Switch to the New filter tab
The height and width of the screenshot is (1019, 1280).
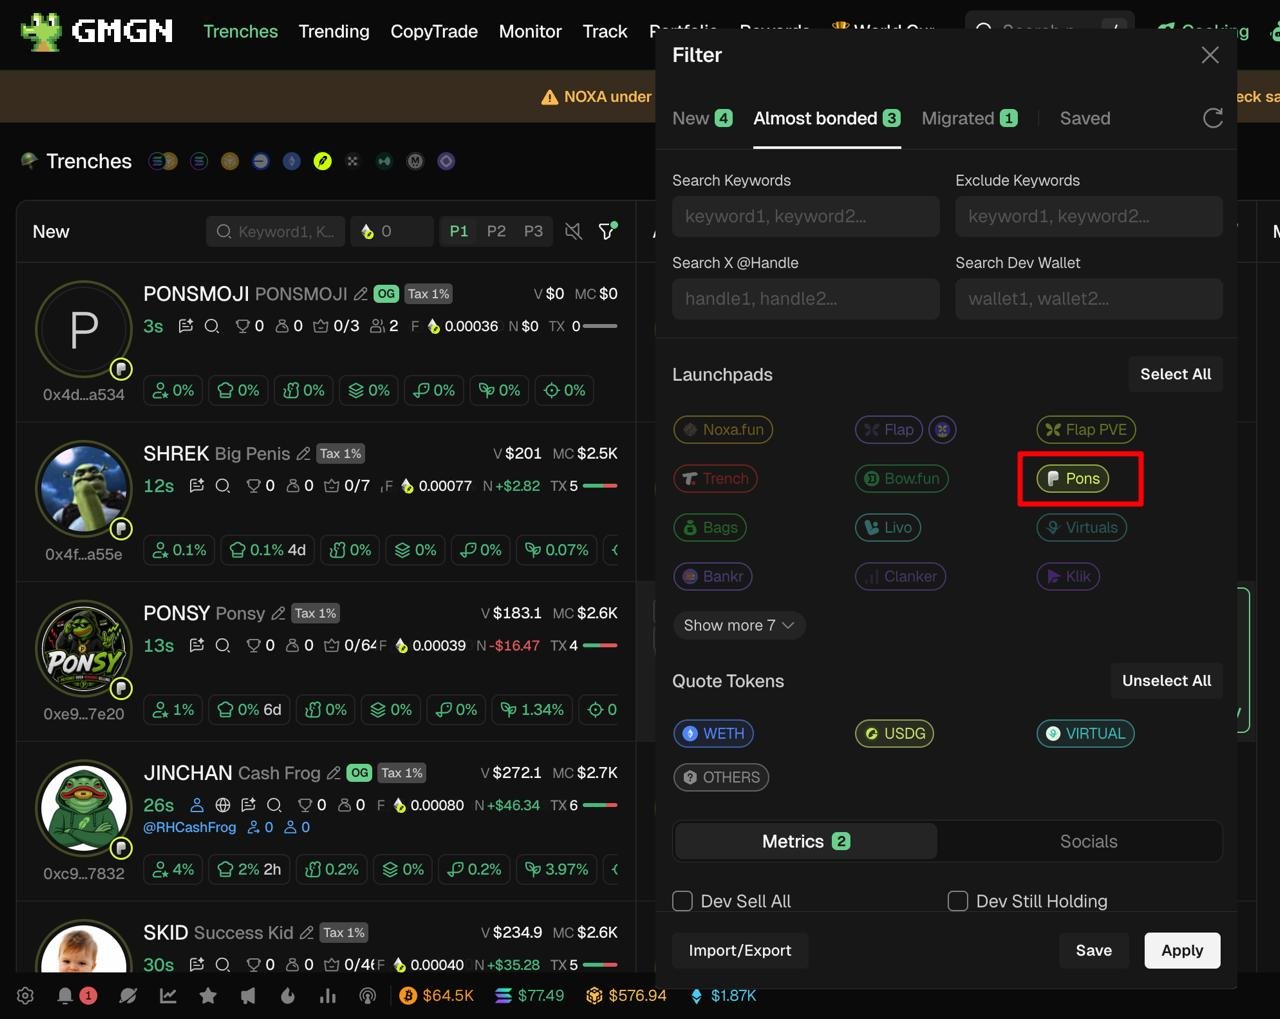point(702,118)
